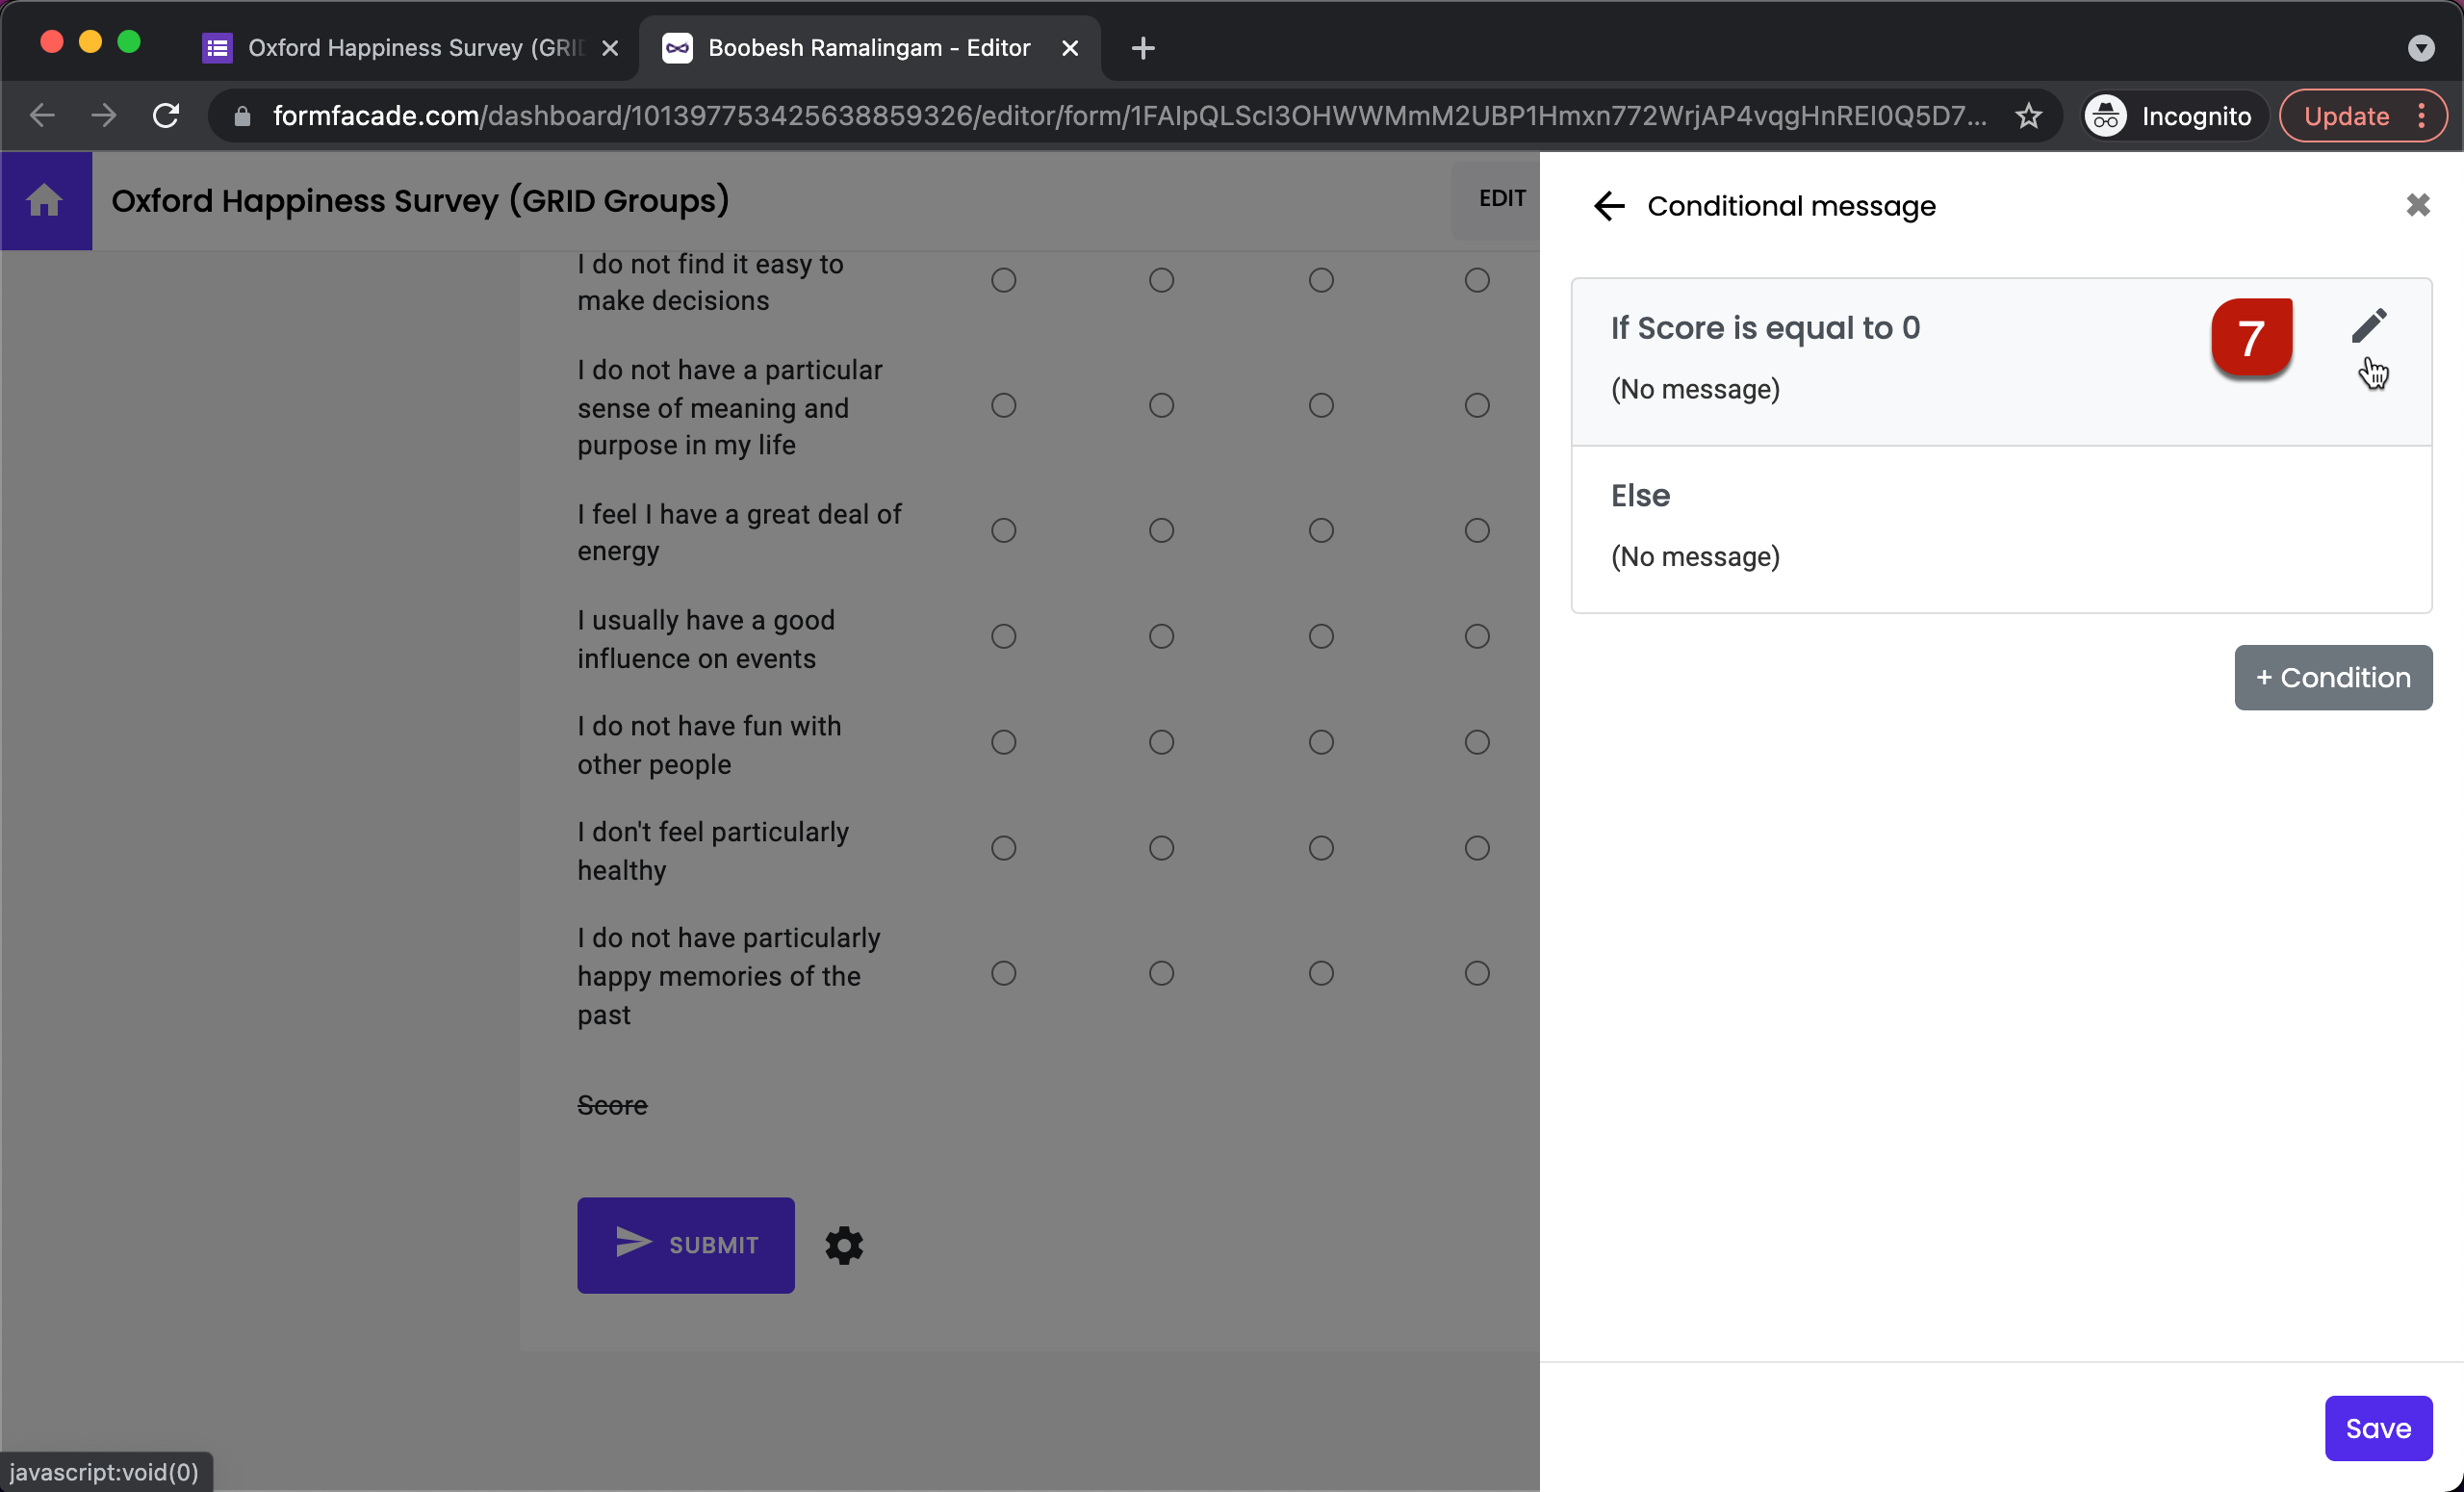Viewport: 2464px width, 1492px height.
Task: Close the Conditional message panel
Action: (x=2419, y=205)
